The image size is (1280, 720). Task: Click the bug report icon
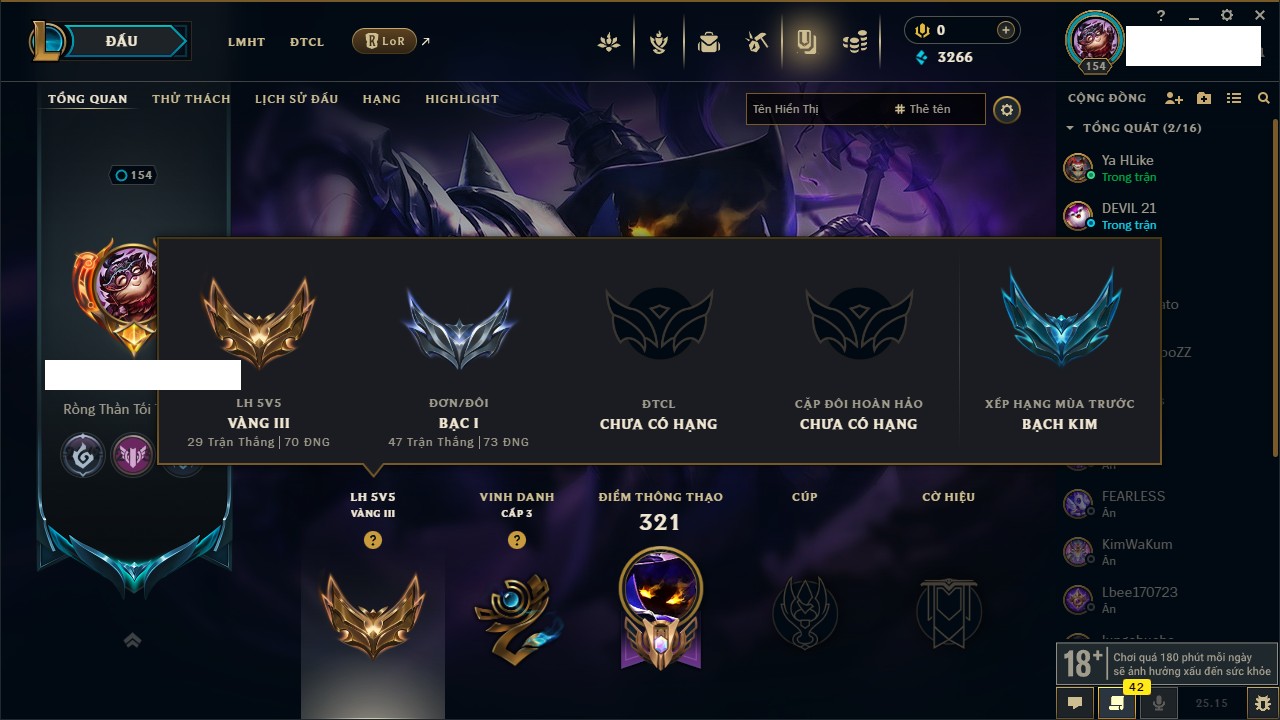tap(1263, 703)
